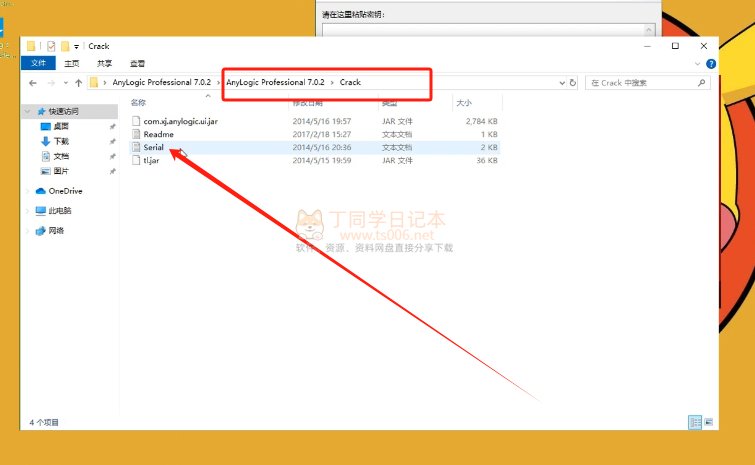Select the Readme text file
Screen dimensions: 755x465
click(x=158, y=134)
